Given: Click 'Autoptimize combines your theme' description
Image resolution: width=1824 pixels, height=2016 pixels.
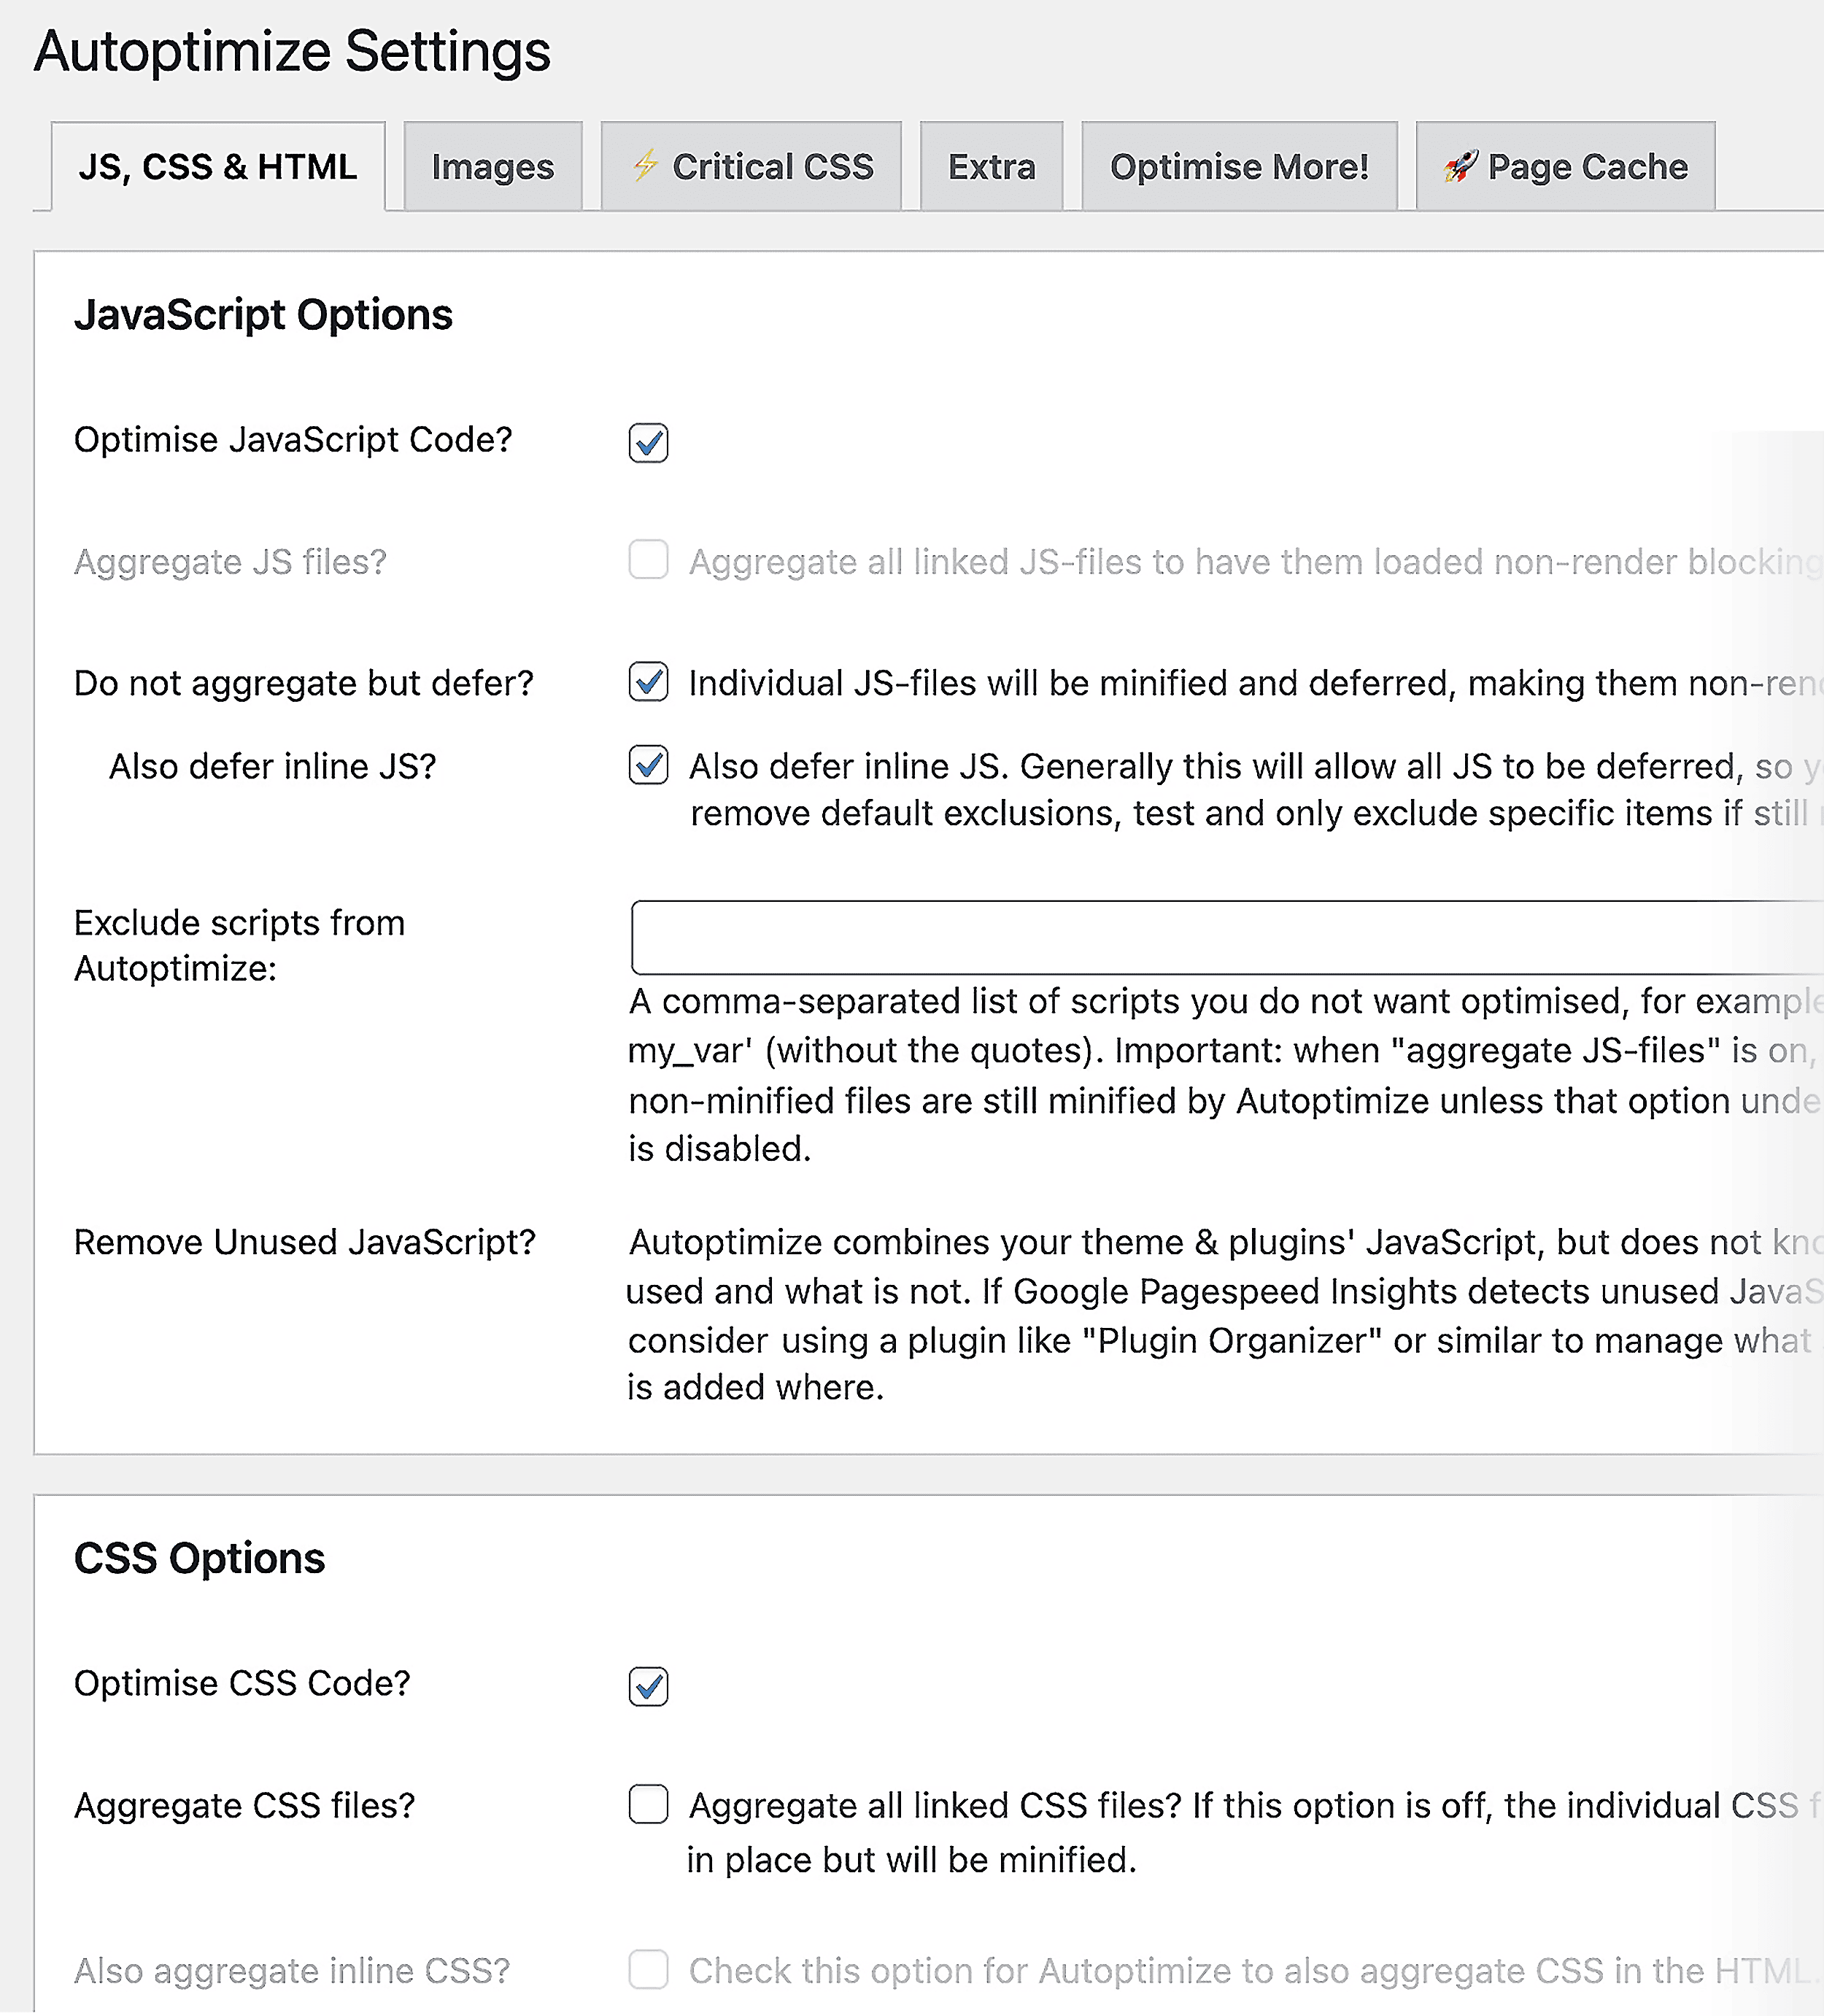Looking at the screenshot, I should click(x=1226, y=1315).
